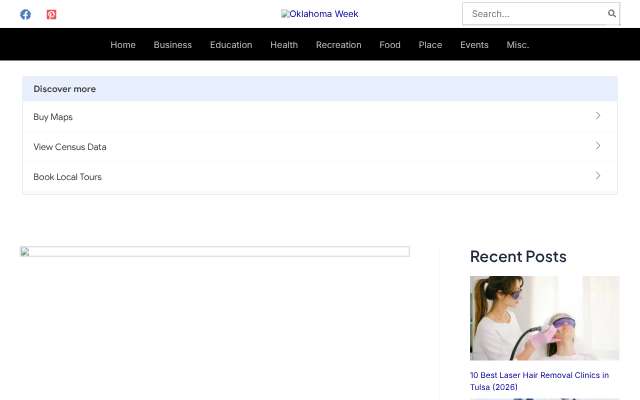Open the Business menu item

point(173,45)
